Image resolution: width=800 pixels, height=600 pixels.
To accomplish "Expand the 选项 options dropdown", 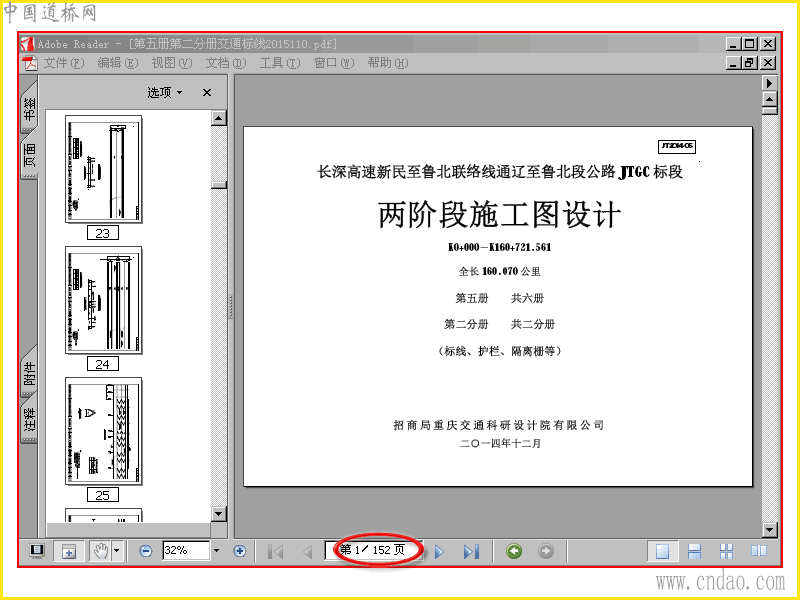I will pyautogui.click(x=164, y=92).
